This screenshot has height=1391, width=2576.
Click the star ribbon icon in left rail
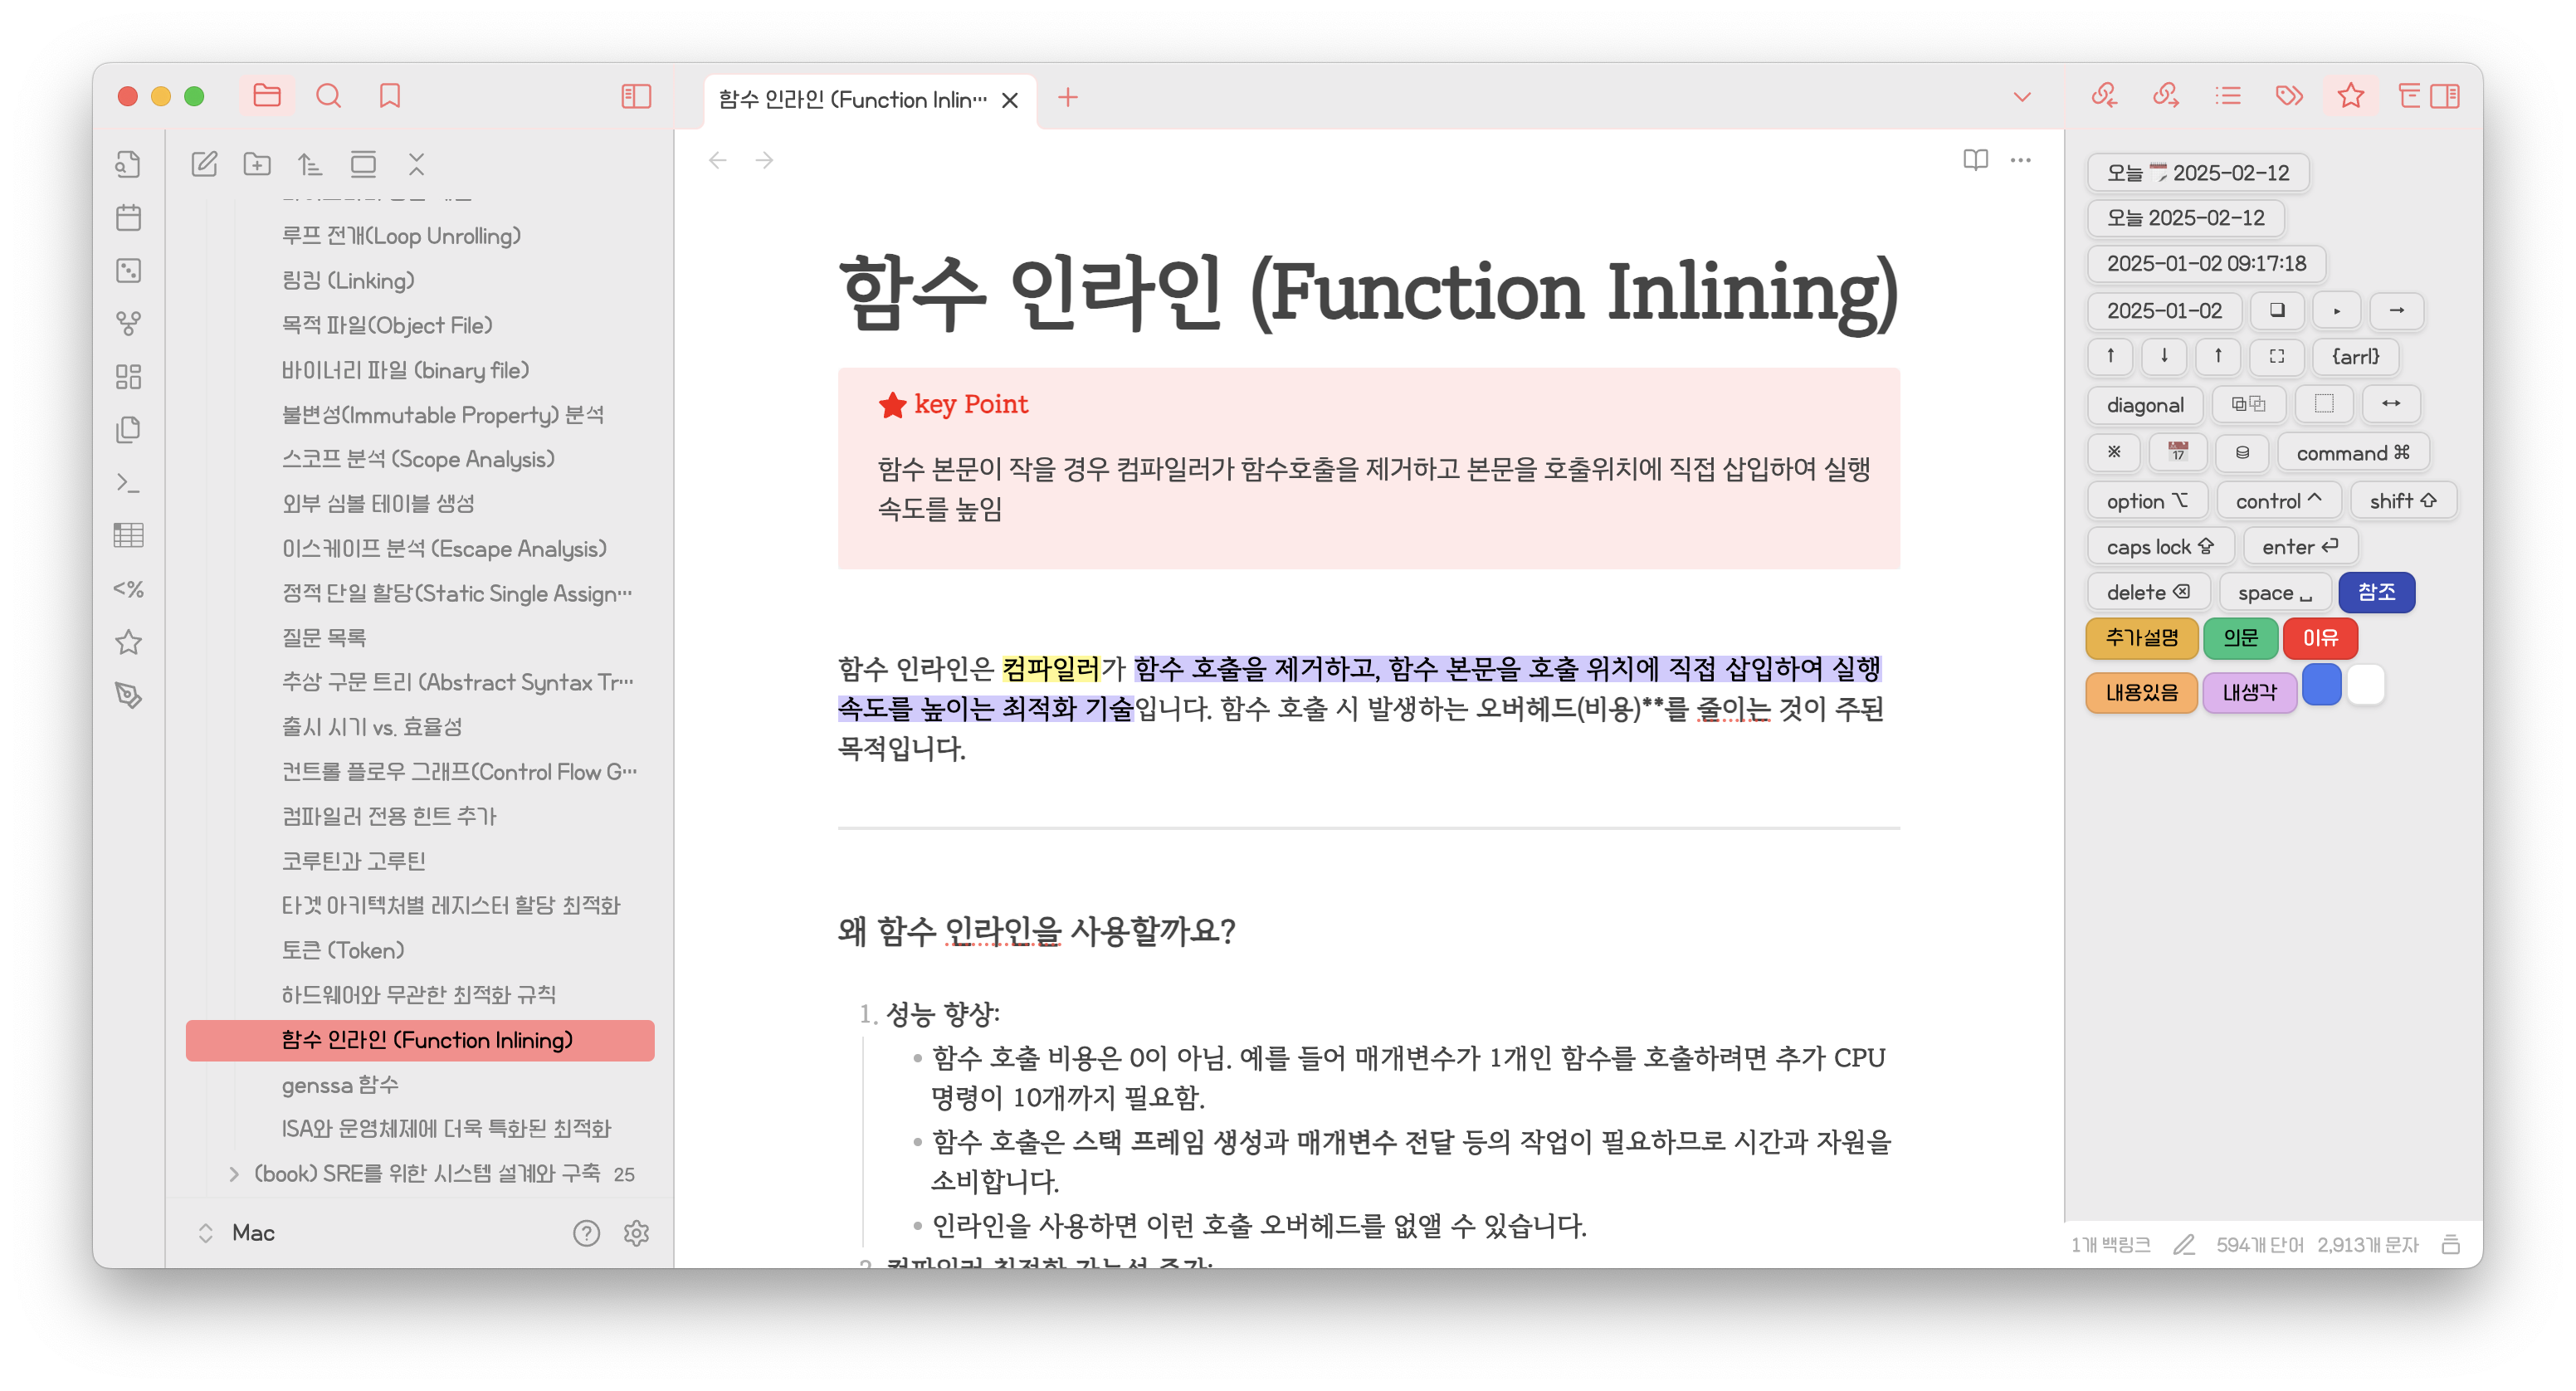[x=128, y=642]
